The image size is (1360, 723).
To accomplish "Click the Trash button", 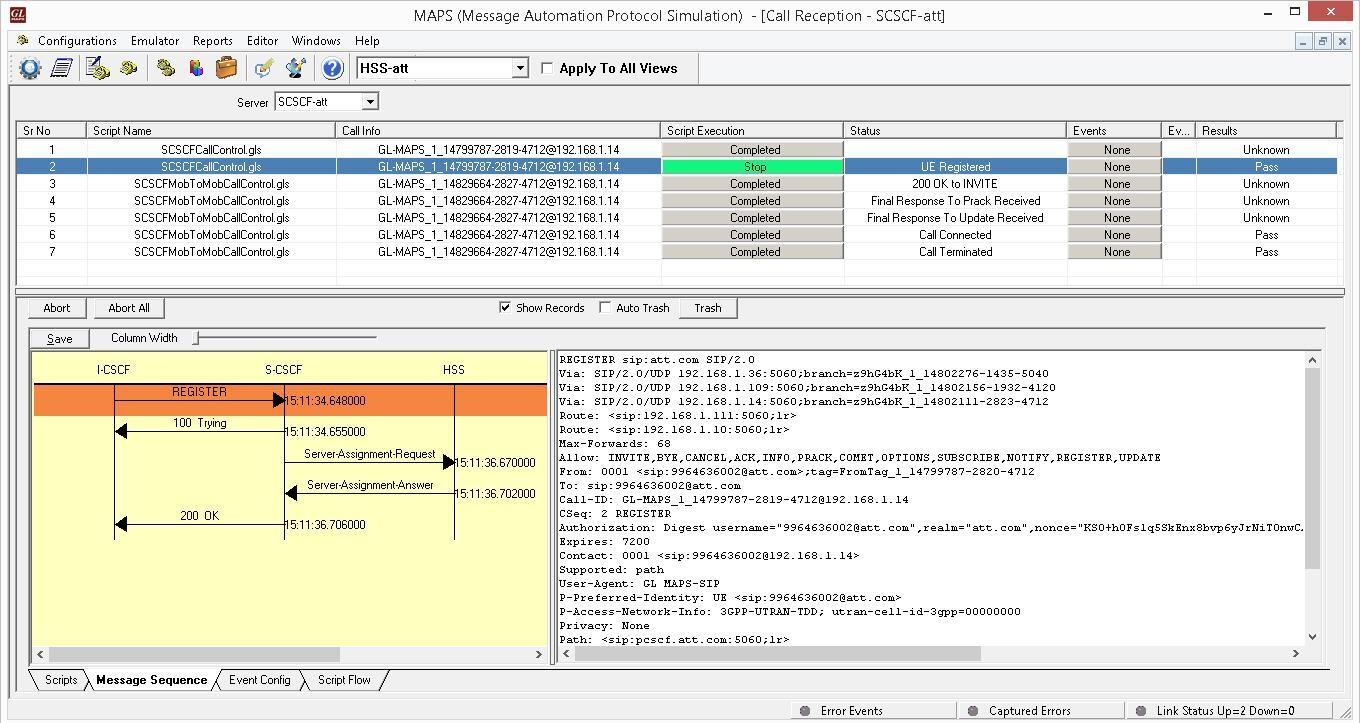I will (x=708, y=308).
